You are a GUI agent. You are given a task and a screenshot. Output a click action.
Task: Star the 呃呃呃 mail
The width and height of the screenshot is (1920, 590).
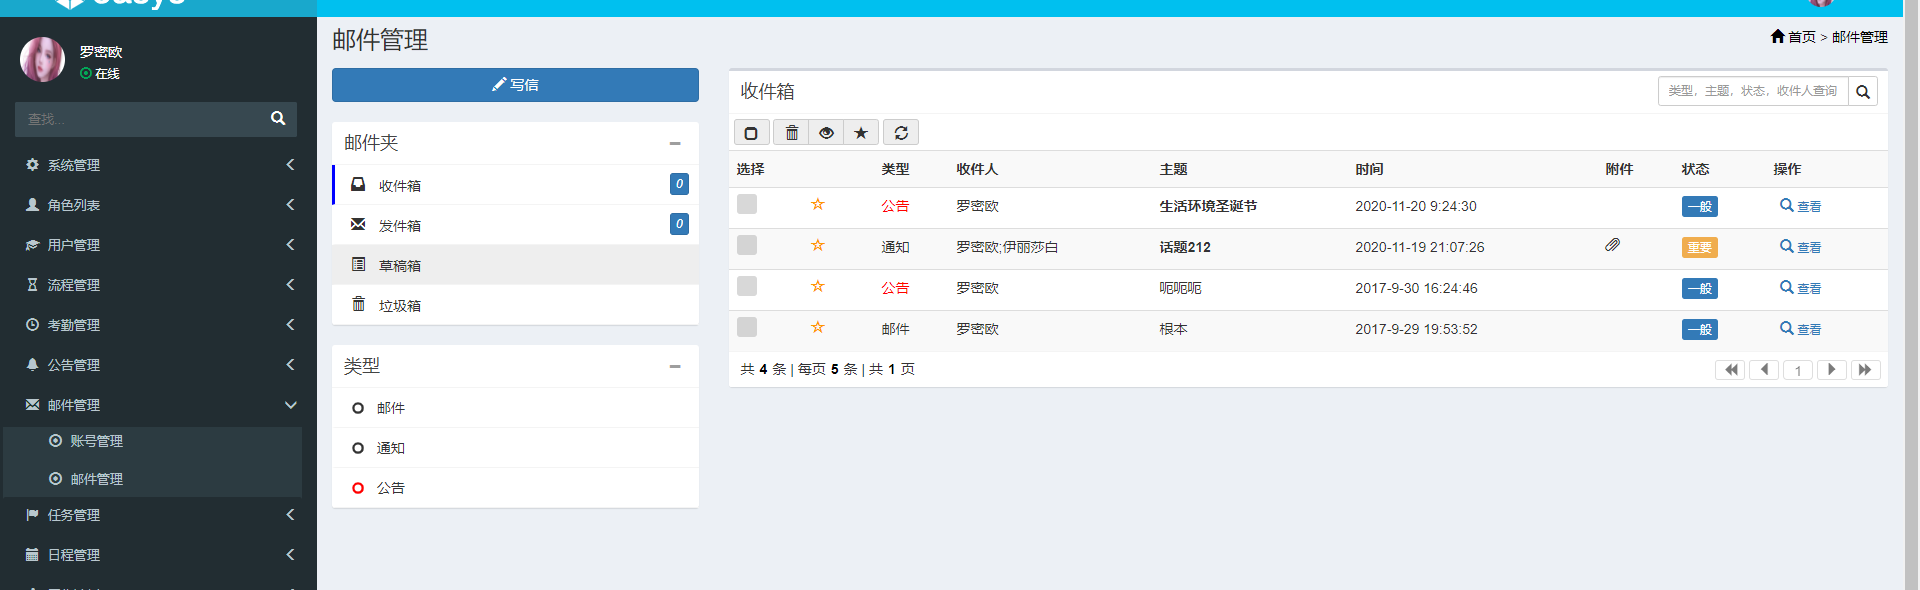817,287
